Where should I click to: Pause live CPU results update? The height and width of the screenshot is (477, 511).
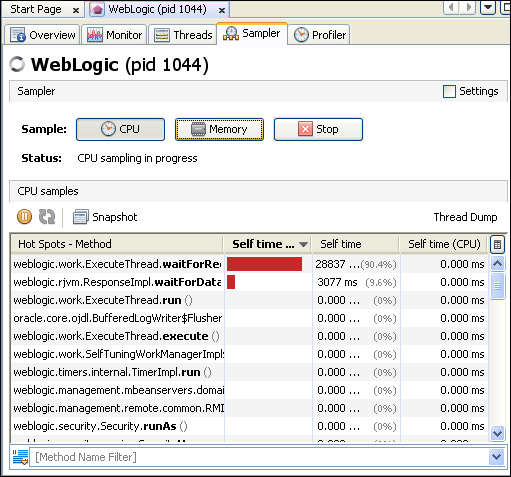click(x=24, y=217)
